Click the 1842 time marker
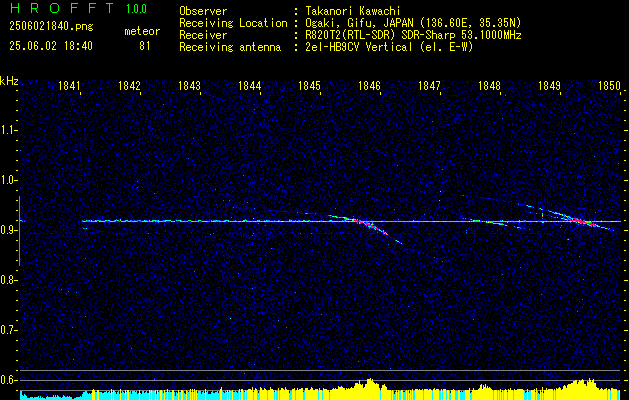Screen dimensions: 629x400 [x=130, y=86]
